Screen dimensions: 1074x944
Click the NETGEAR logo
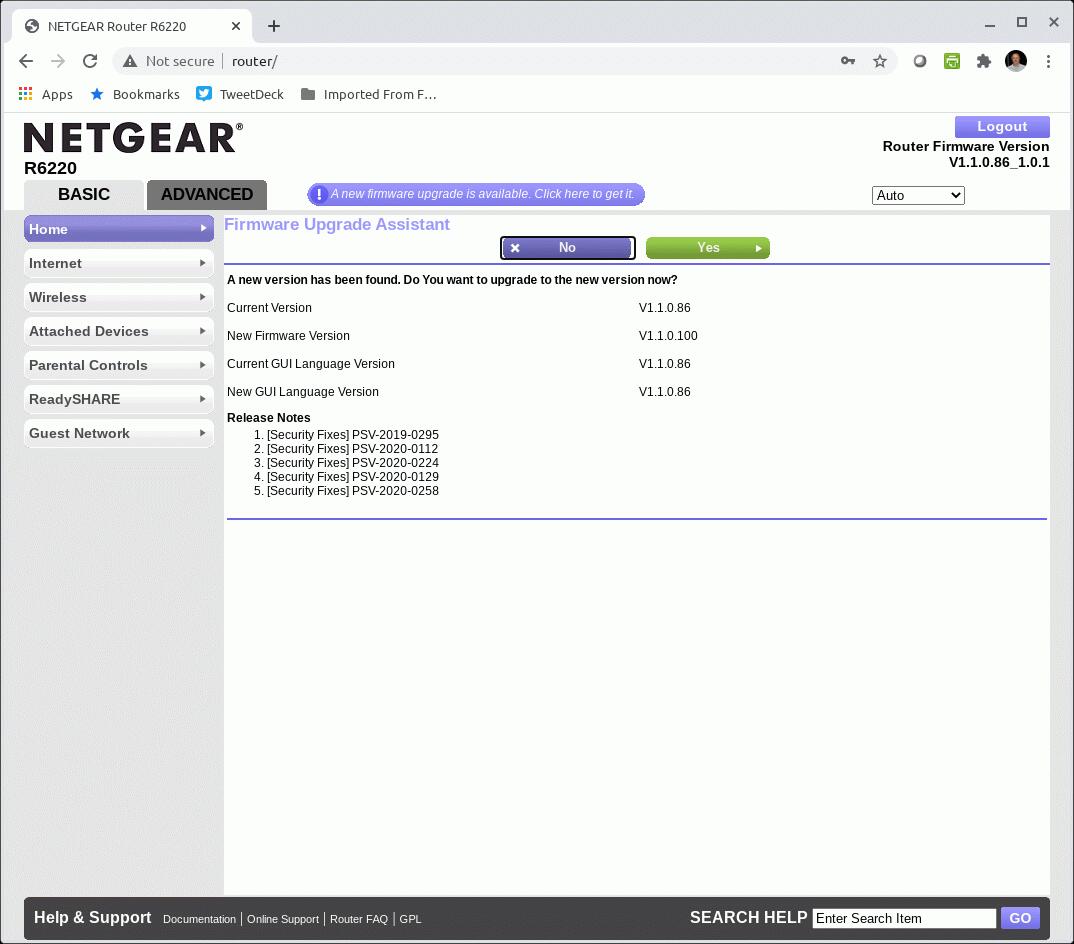coord(133,137)
